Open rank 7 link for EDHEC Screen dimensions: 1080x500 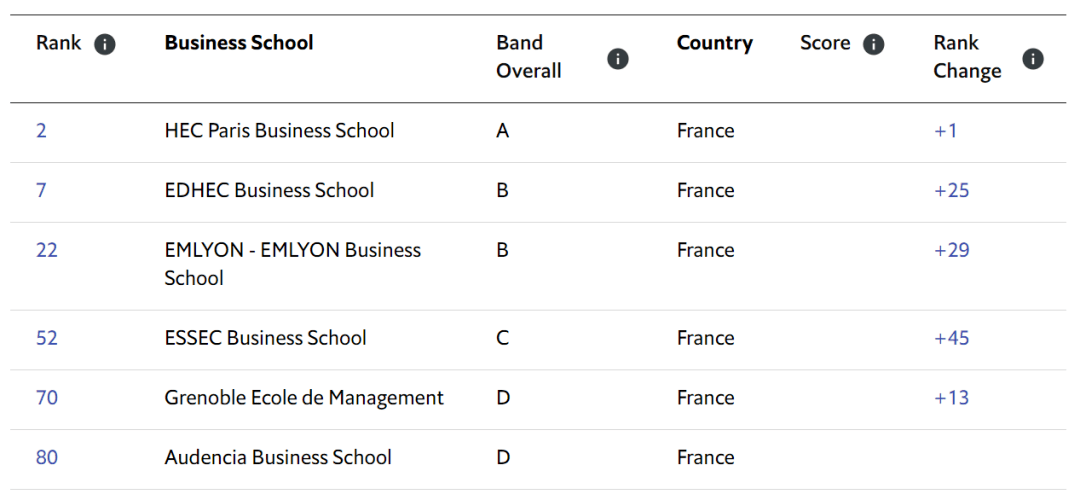tap(41, 191)
